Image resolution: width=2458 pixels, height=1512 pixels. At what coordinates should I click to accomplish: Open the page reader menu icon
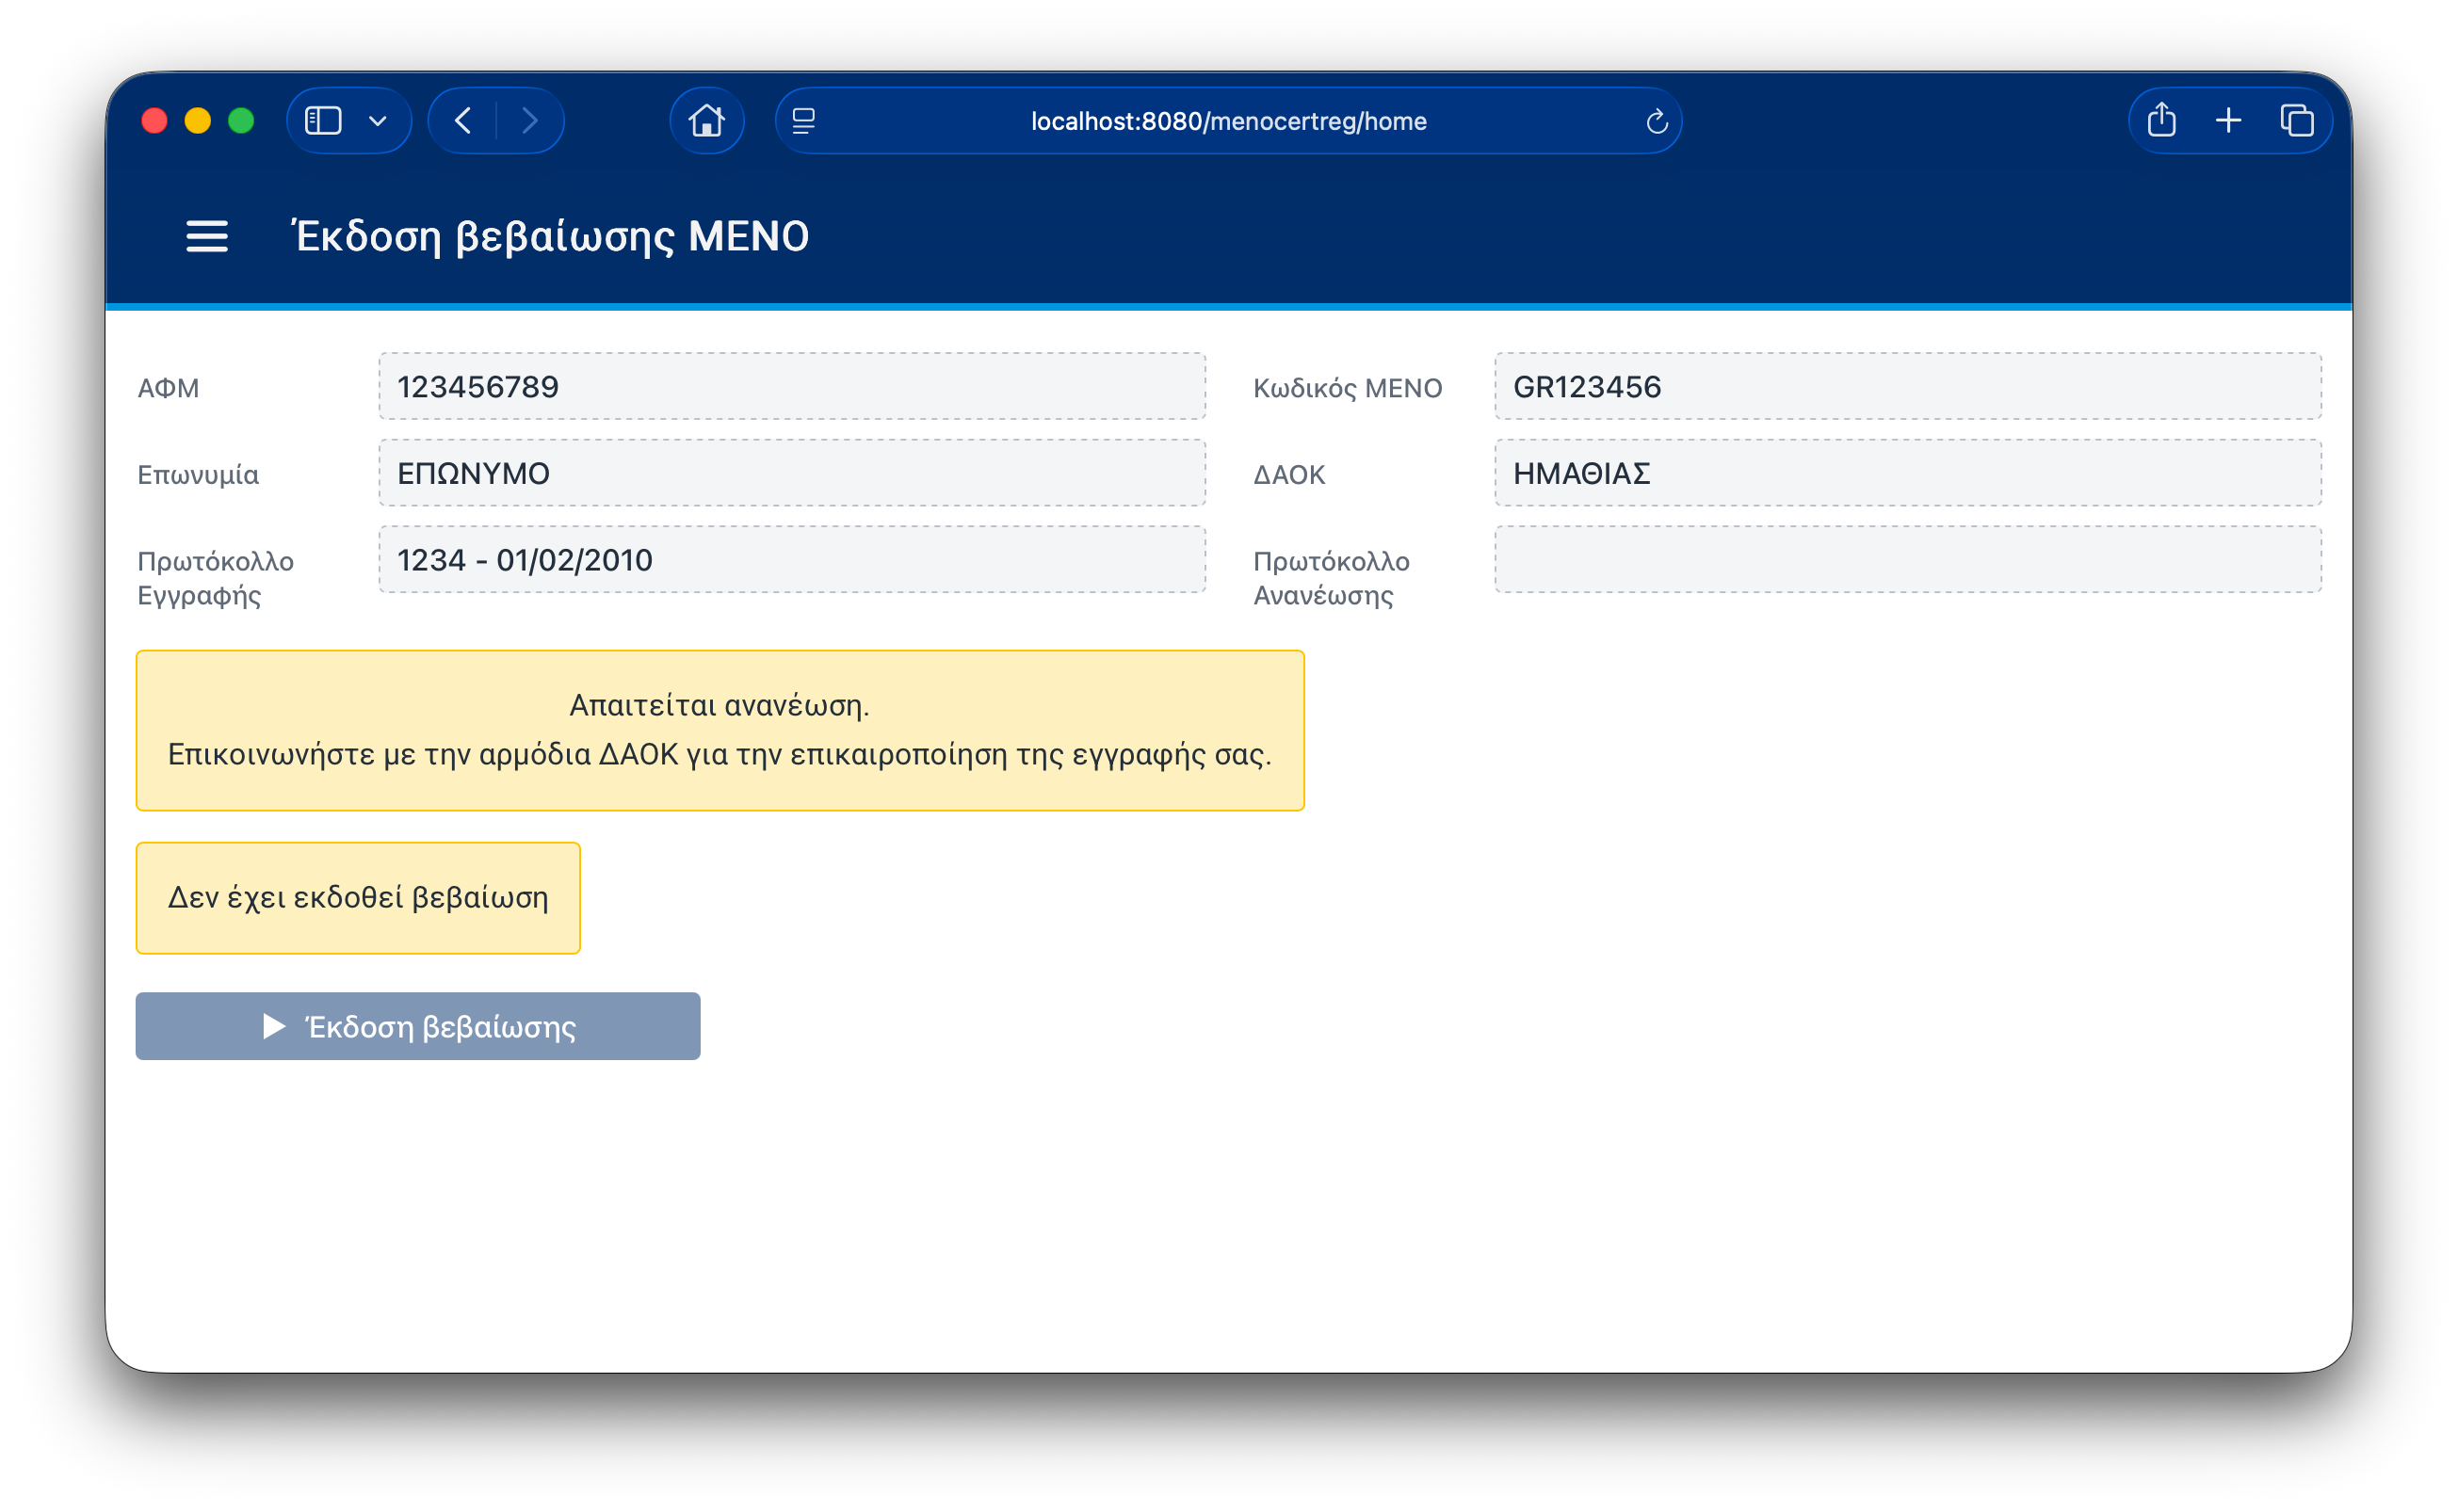click(x=804, y=121)
